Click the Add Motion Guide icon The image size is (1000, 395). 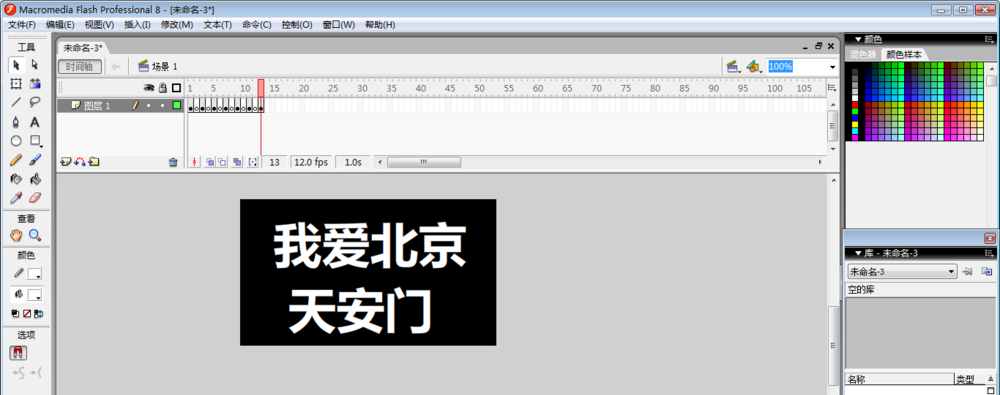click(x=80, y=162)
